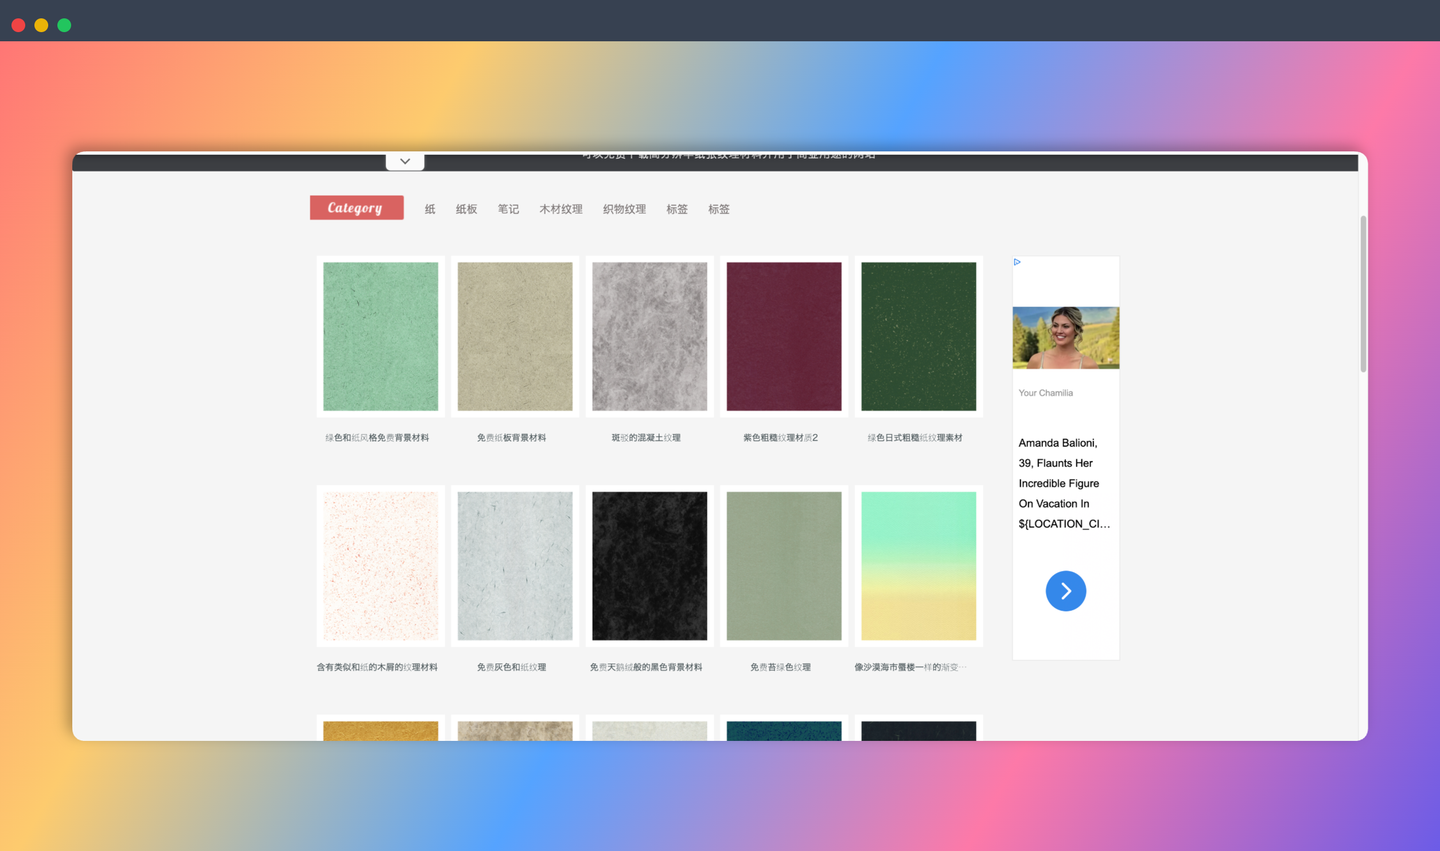This screenshot has width=1440, height=851.
Task: Click the 免费灰色和纸纹理 caption
Action: tap(512, 667)
